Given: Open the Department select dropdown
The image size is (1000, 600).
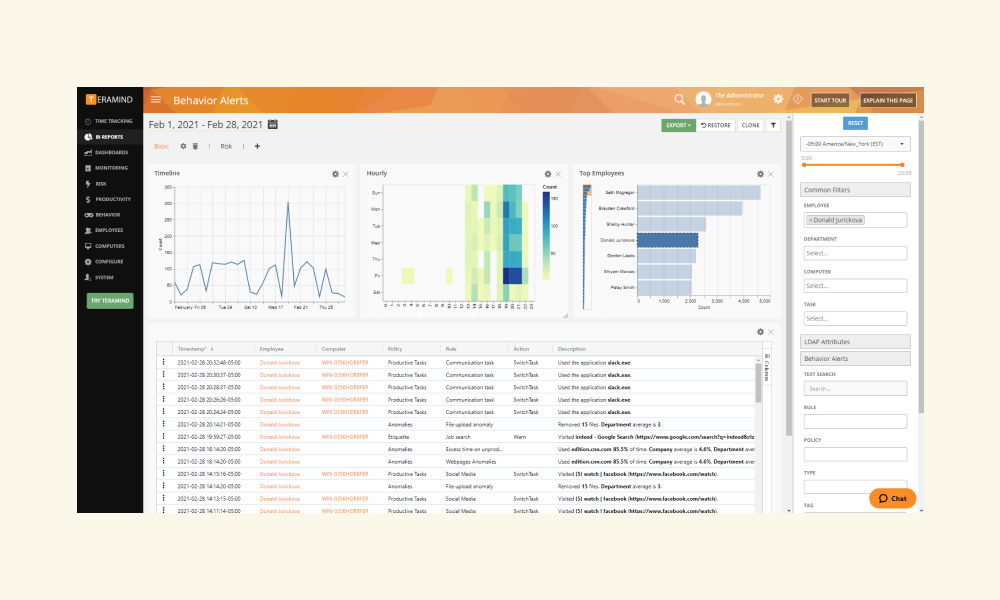Looking at the screenshot, I should click(855, 253).
